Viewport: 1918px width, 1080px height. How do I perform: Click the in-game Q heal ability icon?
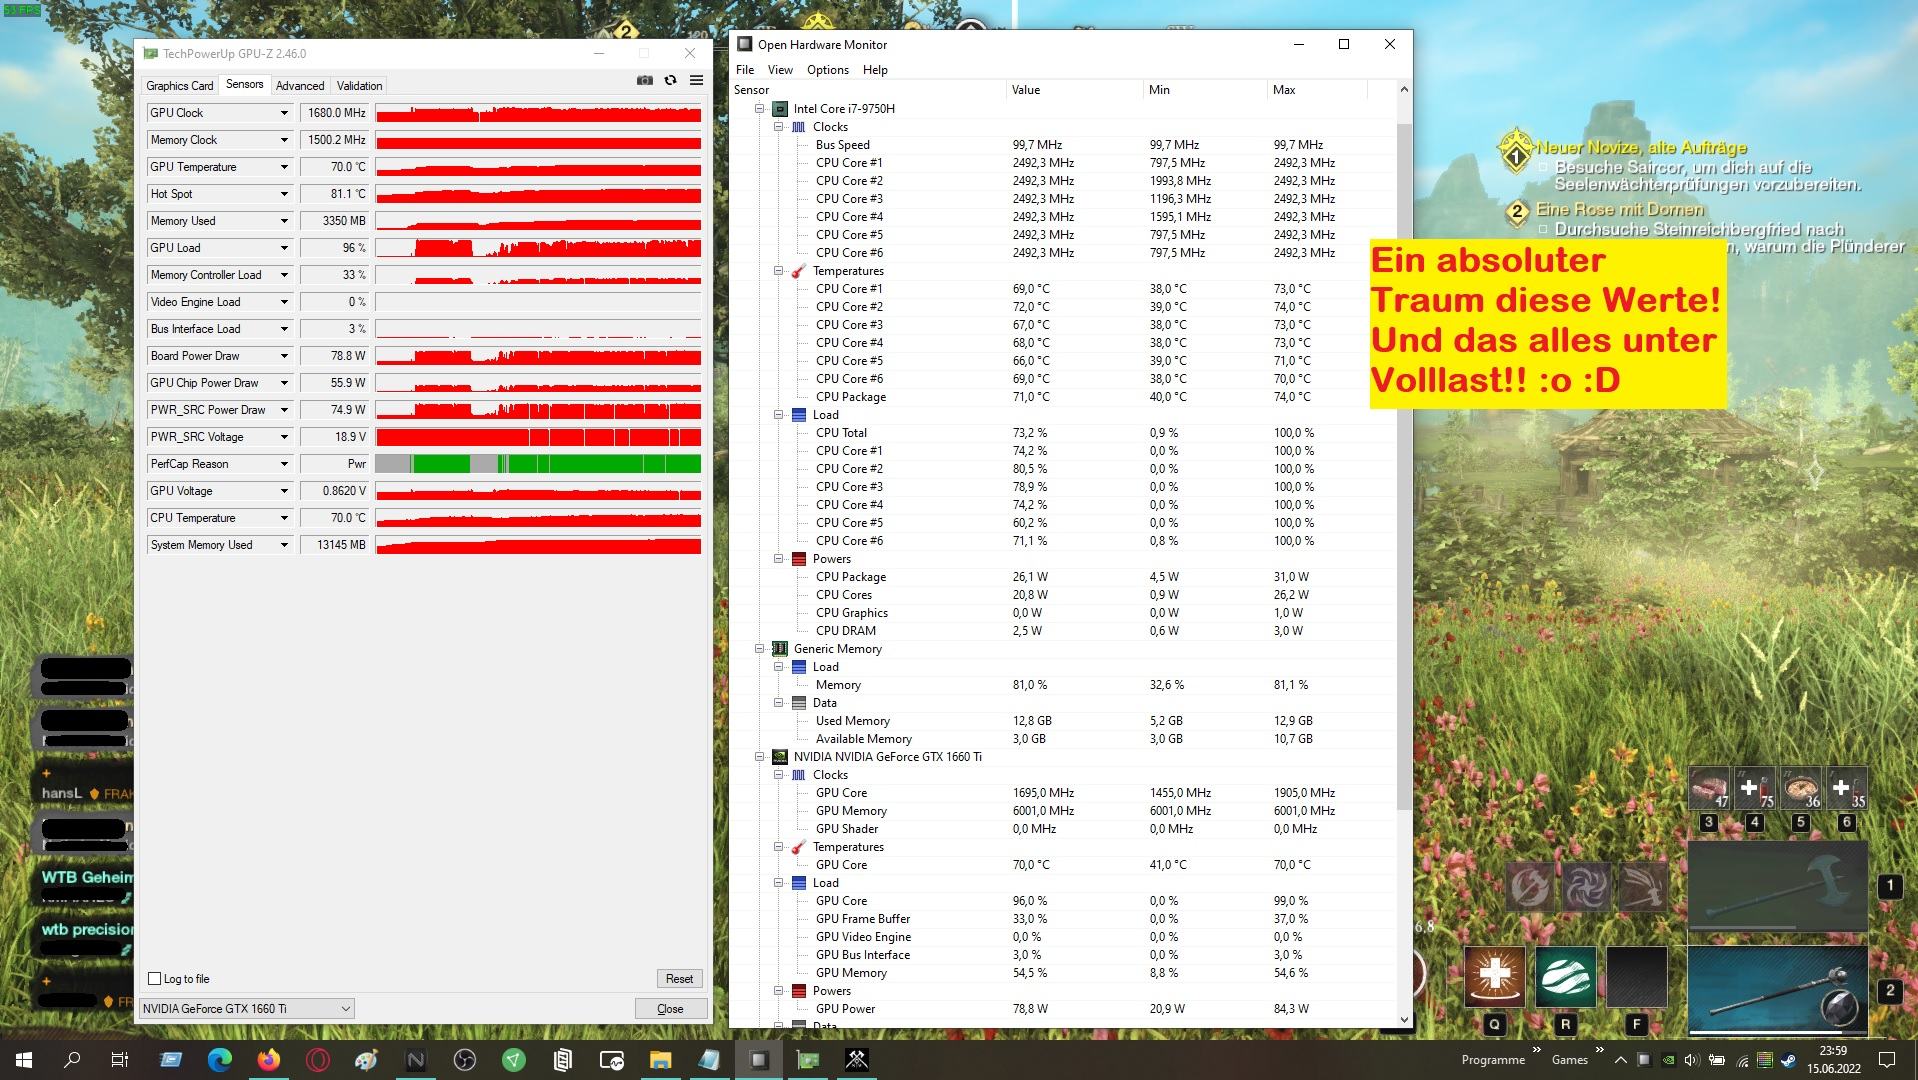tap(1494, 976)
